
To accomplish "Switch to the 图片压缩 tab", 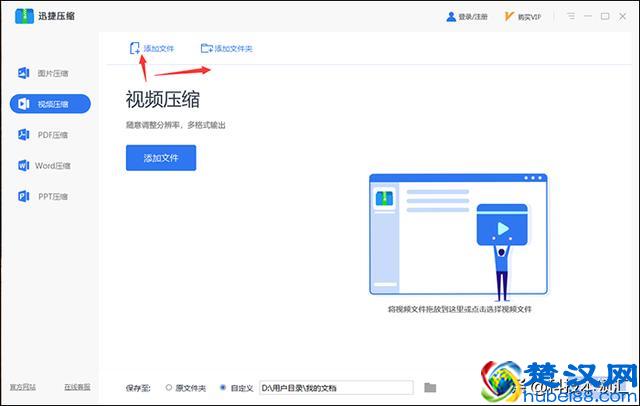I will [x=50, y=73].
